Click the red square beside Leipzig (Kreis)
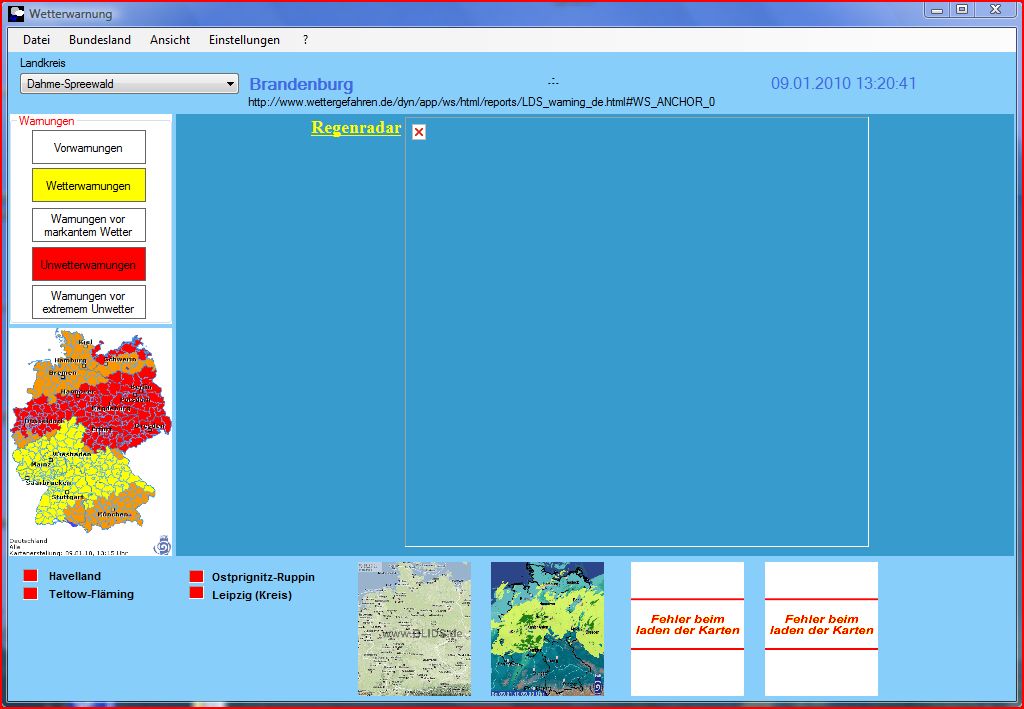1024x709 pixels. (x=196, y=594)
